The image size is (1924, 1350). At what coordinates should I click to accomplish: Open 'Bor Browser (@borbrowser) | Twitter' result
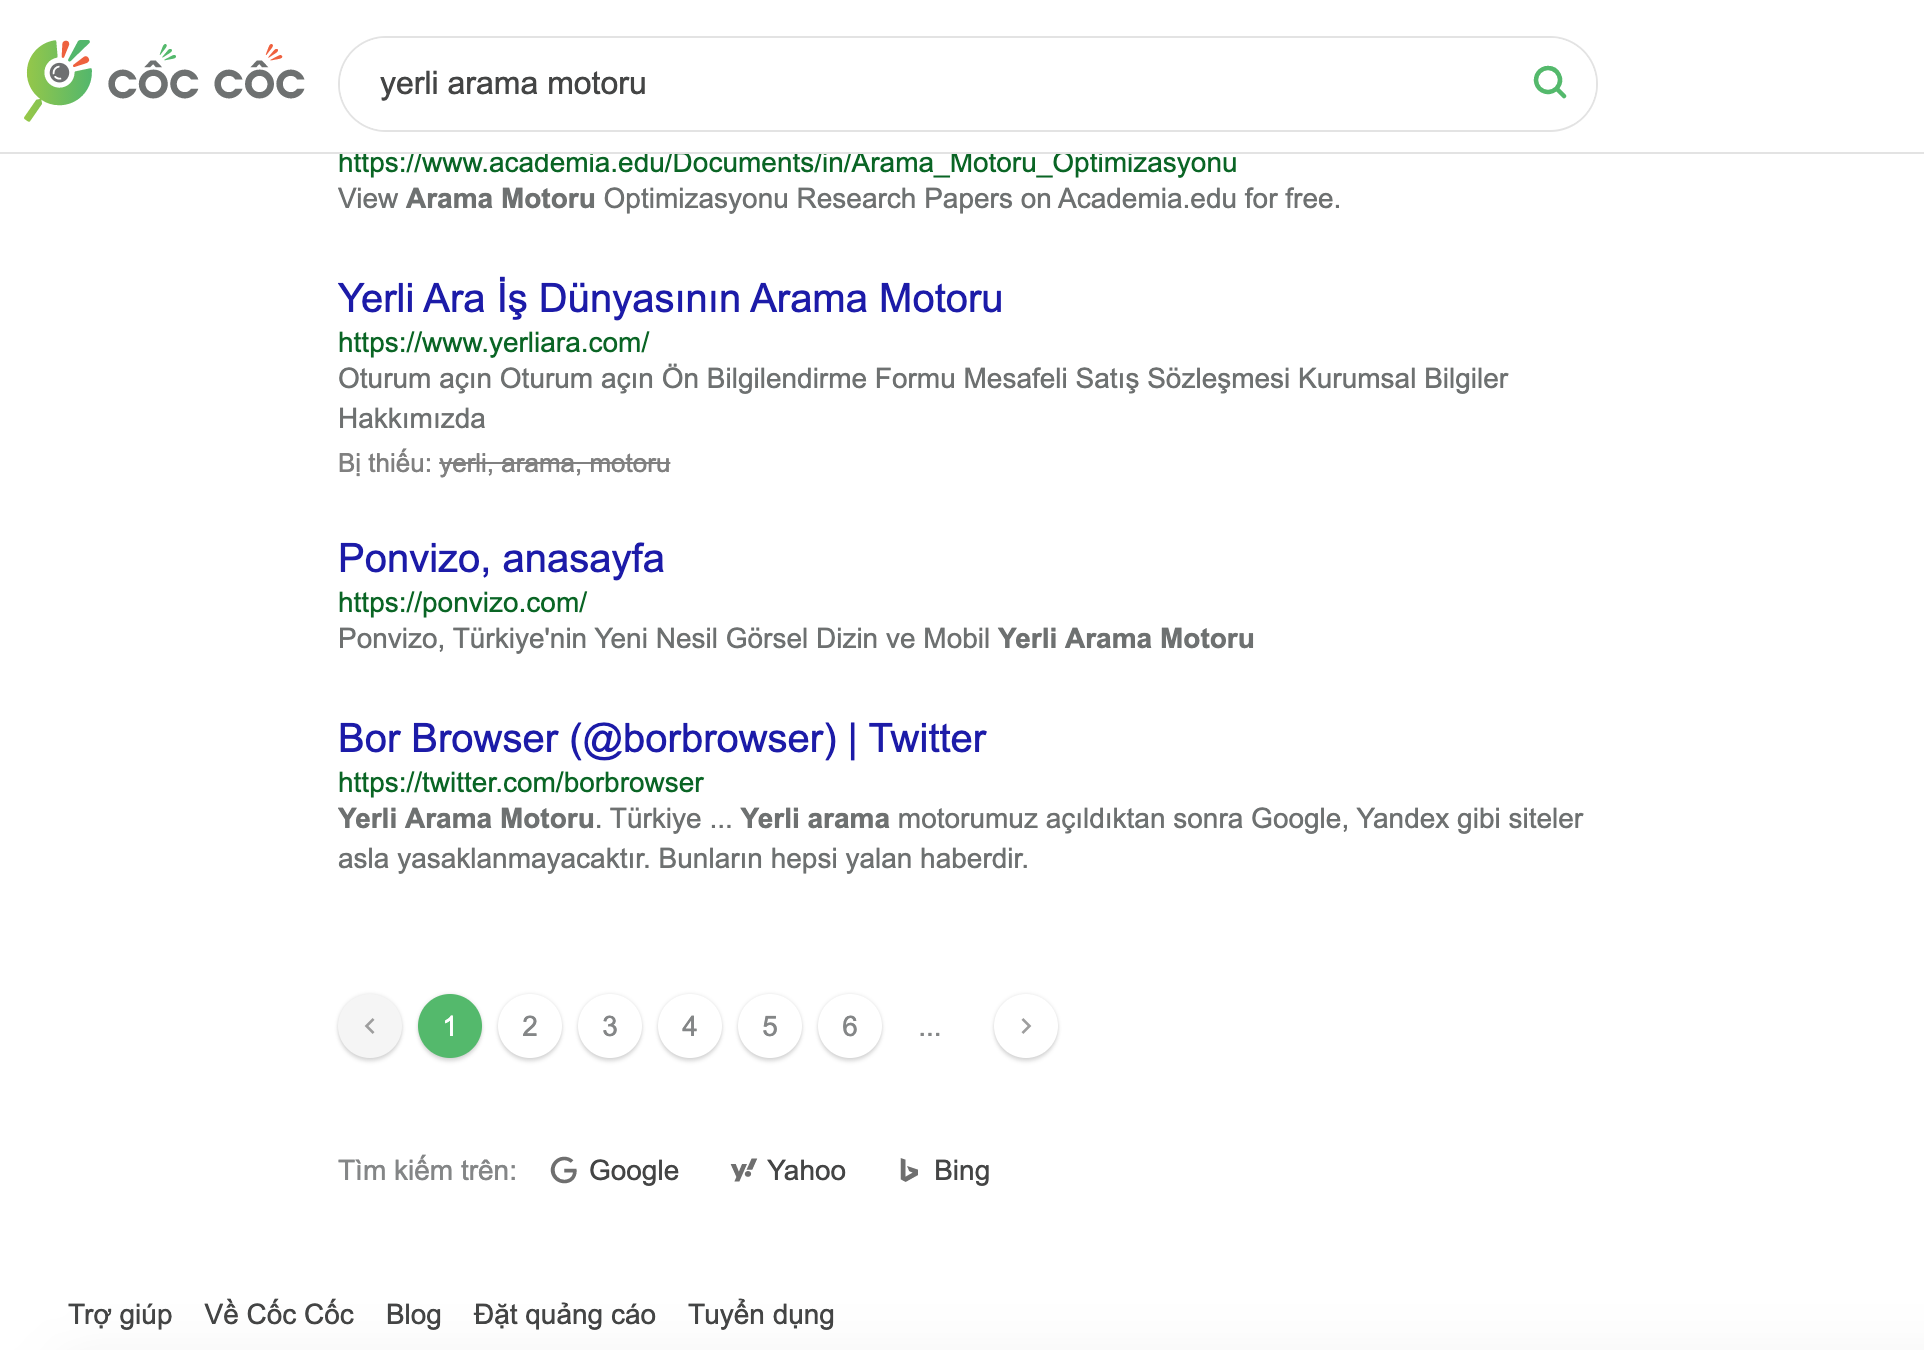[x=662, y=738]
